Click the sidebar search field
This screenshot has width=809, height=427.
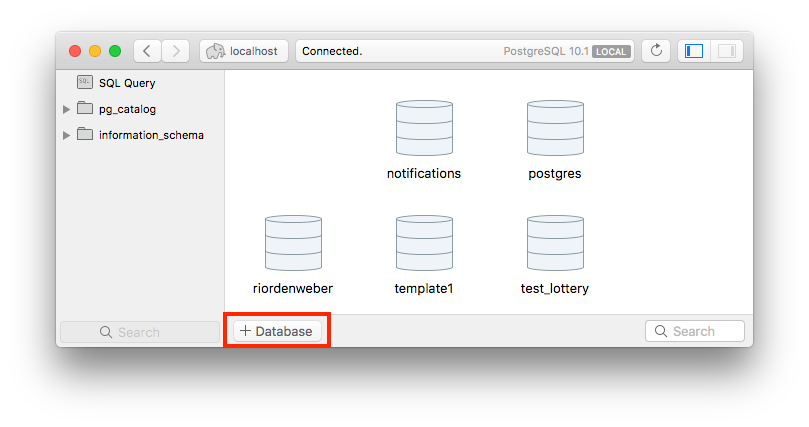140,332
